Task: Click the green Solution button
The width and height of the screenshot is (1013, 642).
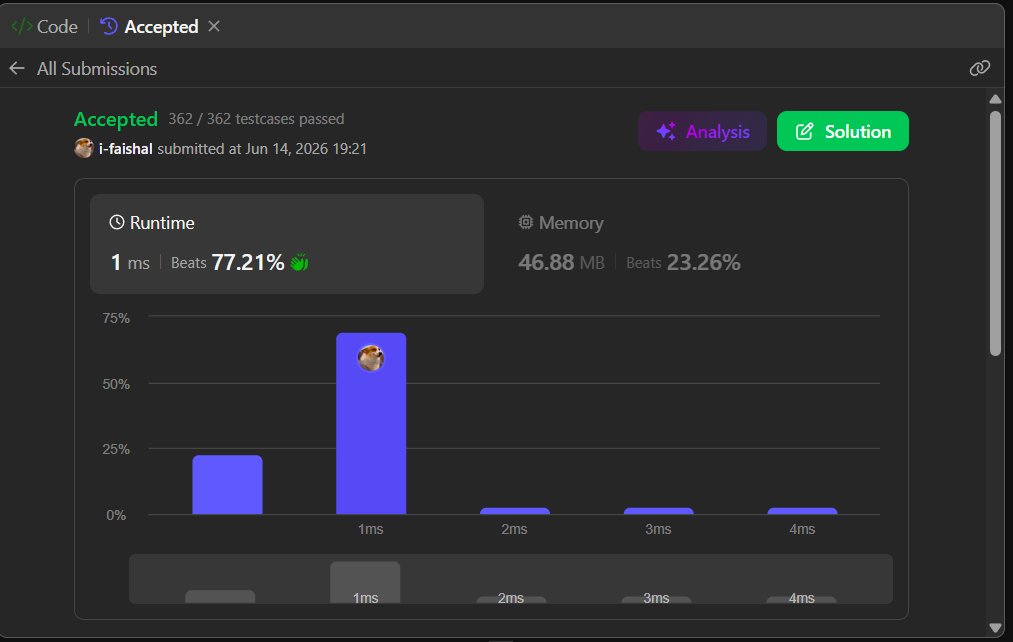Action: 842,131
